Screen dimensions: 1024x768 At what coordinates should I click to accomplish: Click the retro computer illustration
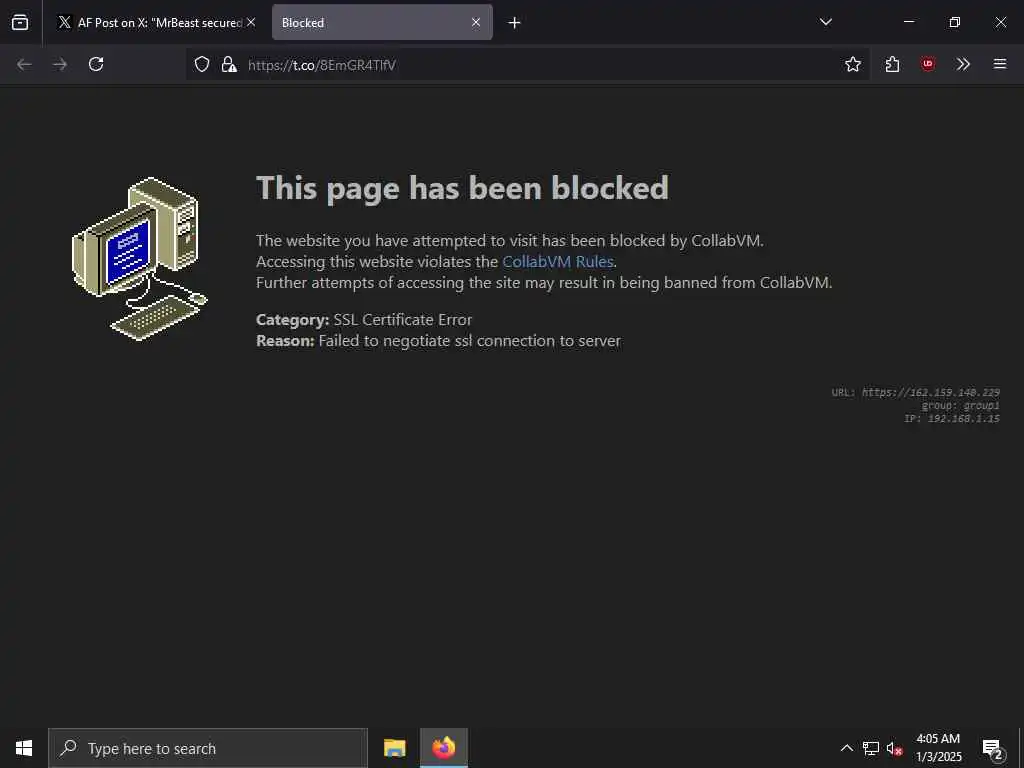click(139, 259)
